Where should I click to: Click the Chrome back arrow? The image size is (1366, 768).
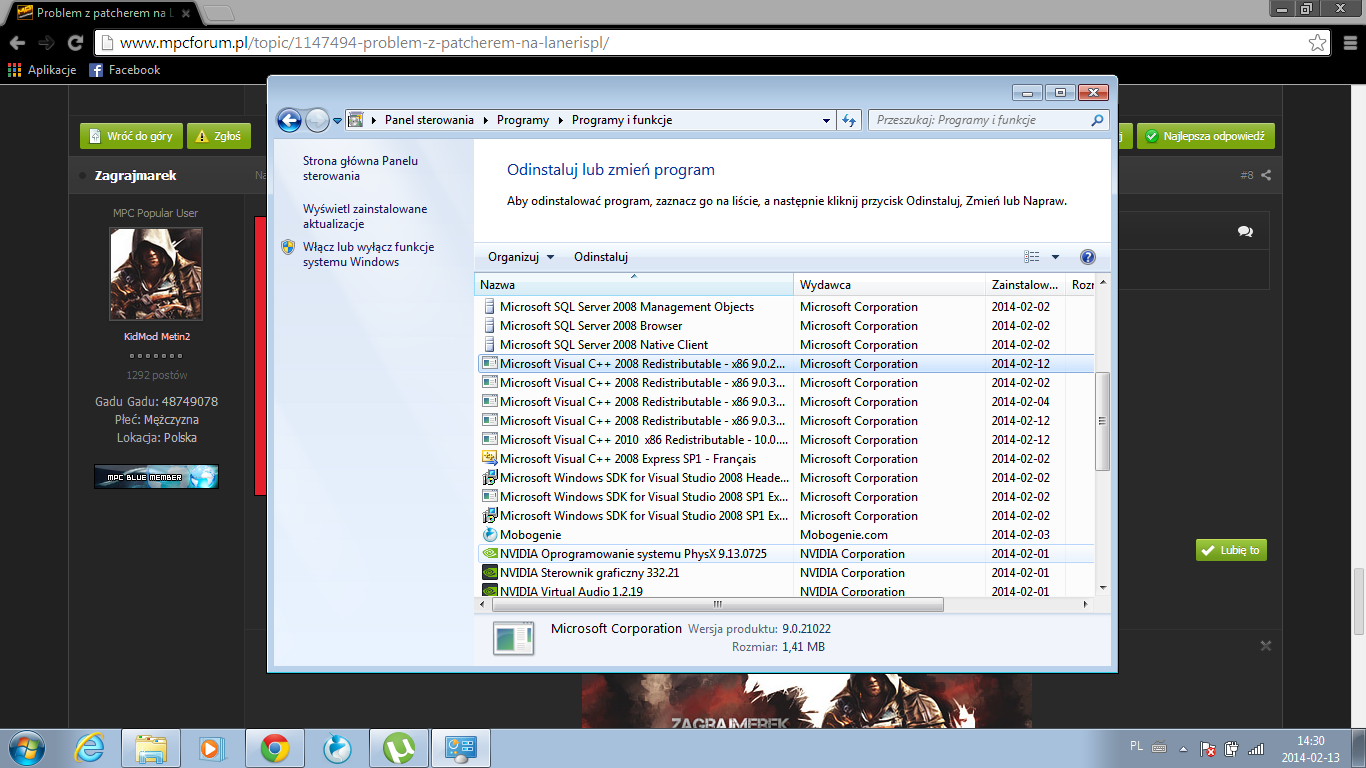click(17, 43)
